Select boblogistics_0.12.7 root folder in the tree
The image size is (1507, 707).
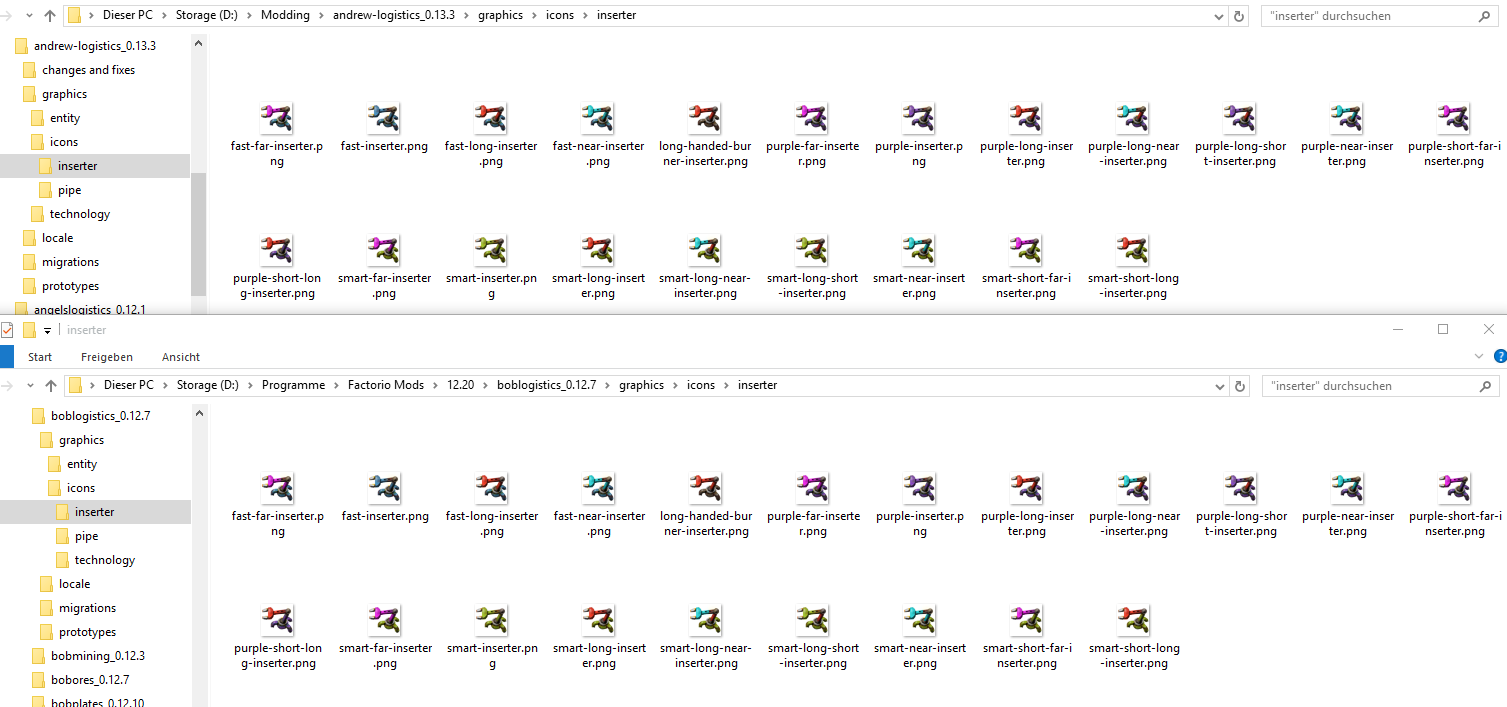[x=100, y=416]
